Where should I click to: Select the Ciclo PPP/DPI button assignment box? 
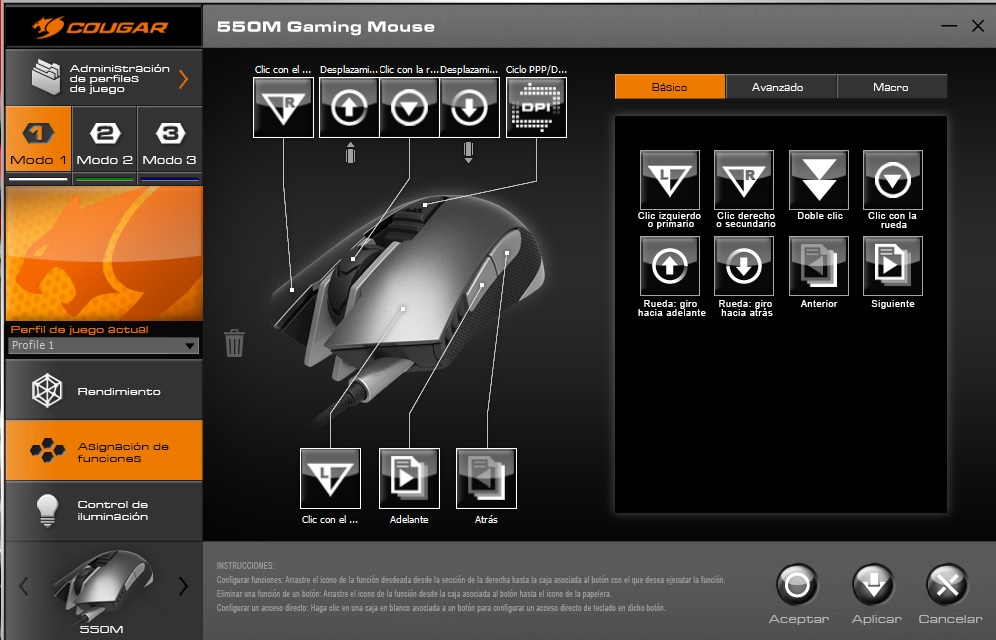click(536, 108)
